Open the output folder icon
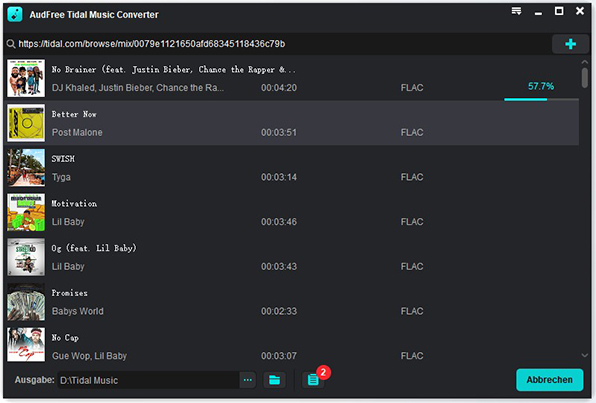The image size is (596, 403). [274, 380]
